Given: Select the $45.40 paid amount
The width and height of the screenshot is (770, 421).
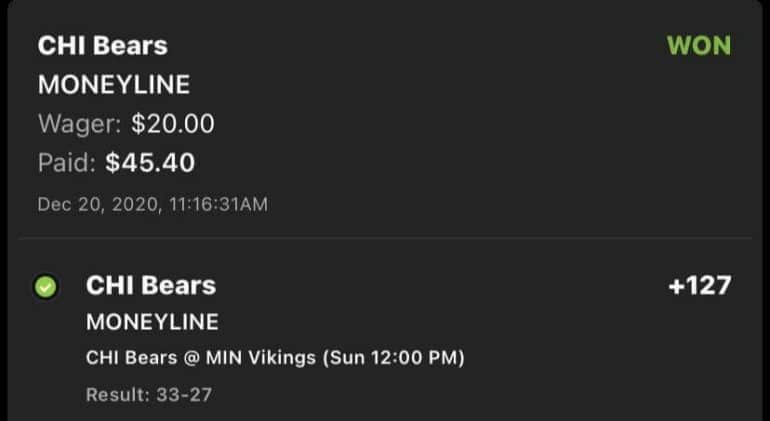Looking at the screenshot, I should click(150, 163).
